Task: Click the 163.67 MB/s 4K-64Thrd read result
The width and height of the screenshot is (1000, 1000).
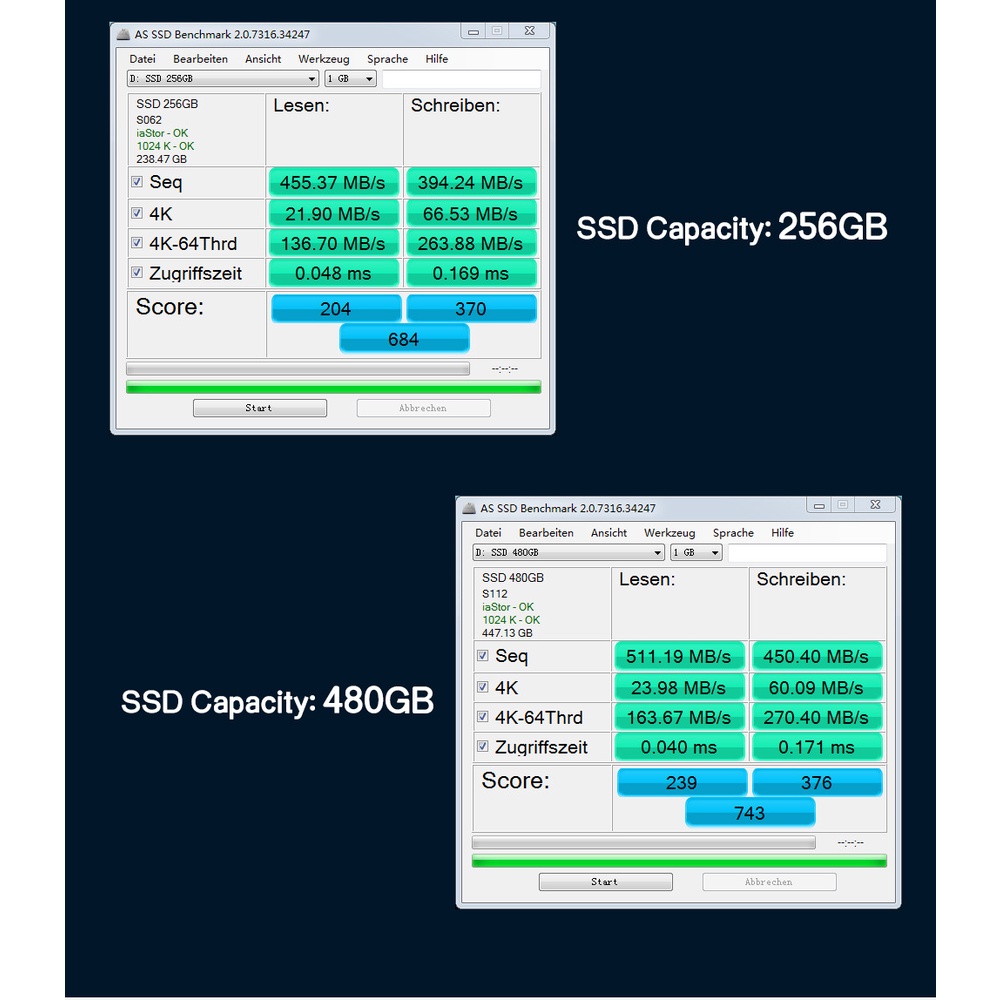Action: pyautogui.click(x=679, y=717)
